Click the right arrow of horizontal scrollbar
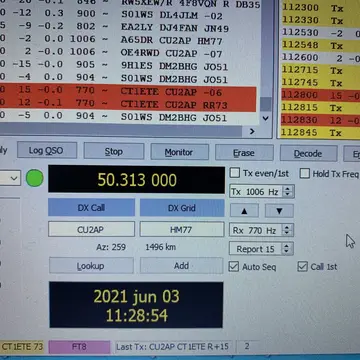Image resolution: width=360 pixels, height=360 pixels. [x=252, y=132]
